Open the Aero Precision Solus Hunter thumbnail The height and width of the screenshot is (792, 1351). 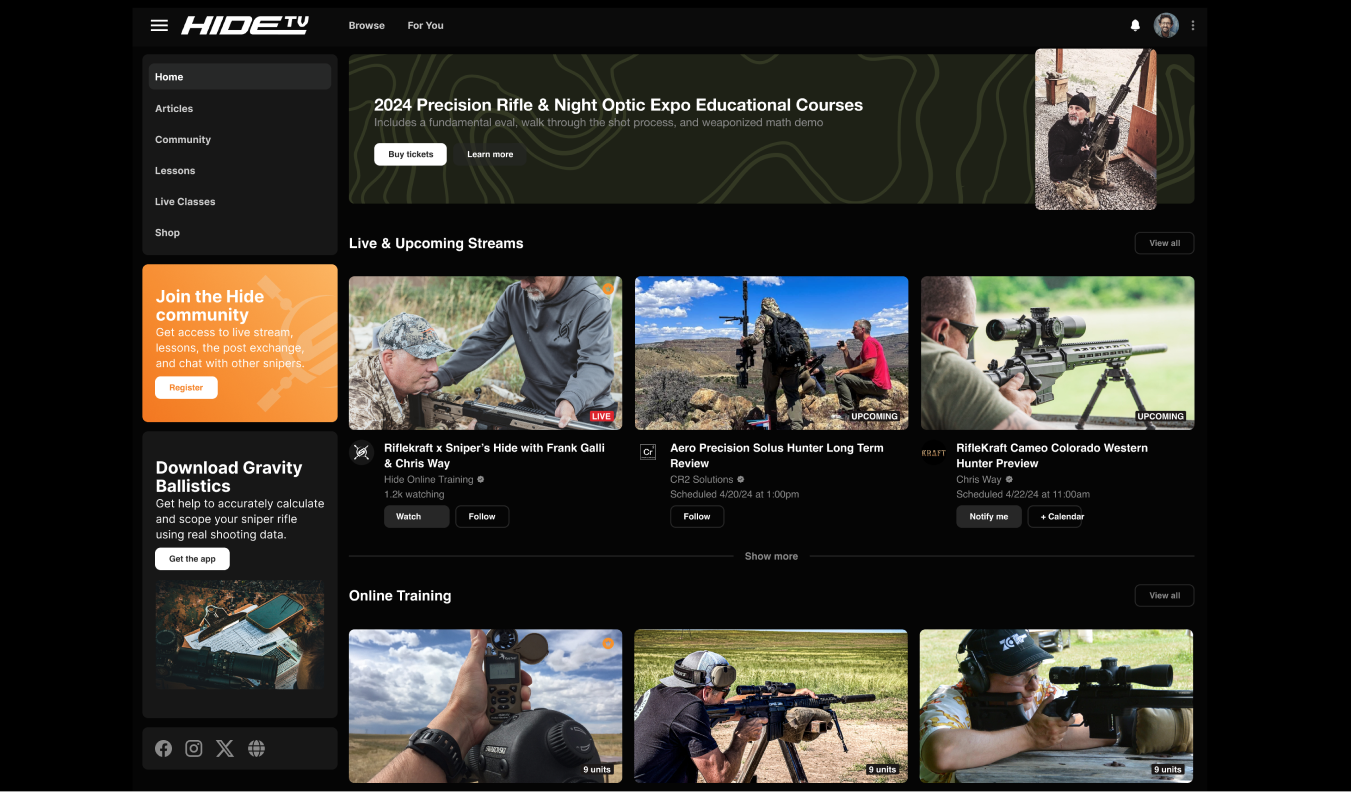[x=771, y=353]
